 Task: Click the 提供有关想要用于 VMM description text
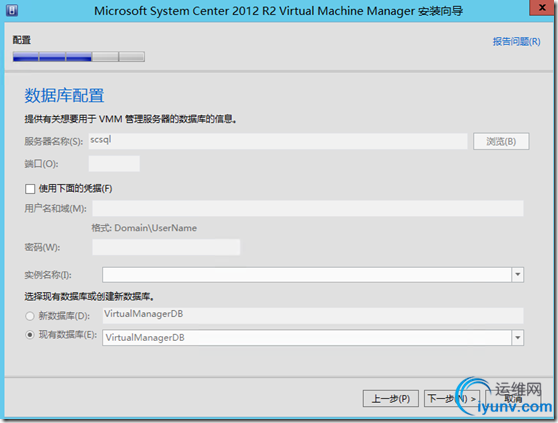[130, 119]
